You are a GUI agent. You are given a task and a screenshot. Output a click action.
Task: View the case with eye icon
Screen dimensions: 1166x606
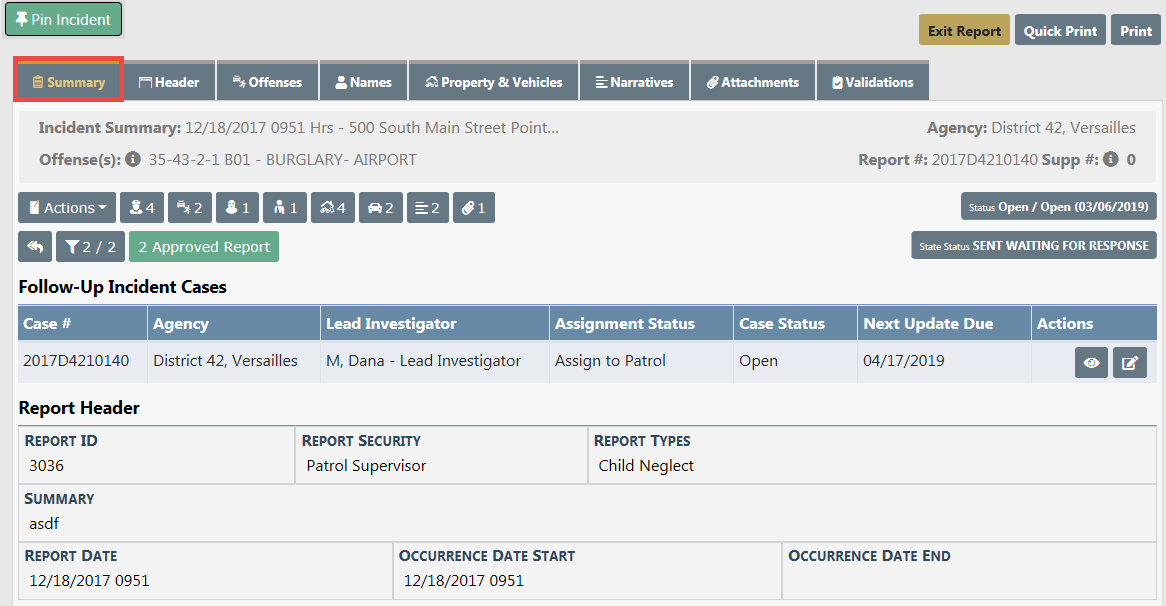[x=1091, y=363]
